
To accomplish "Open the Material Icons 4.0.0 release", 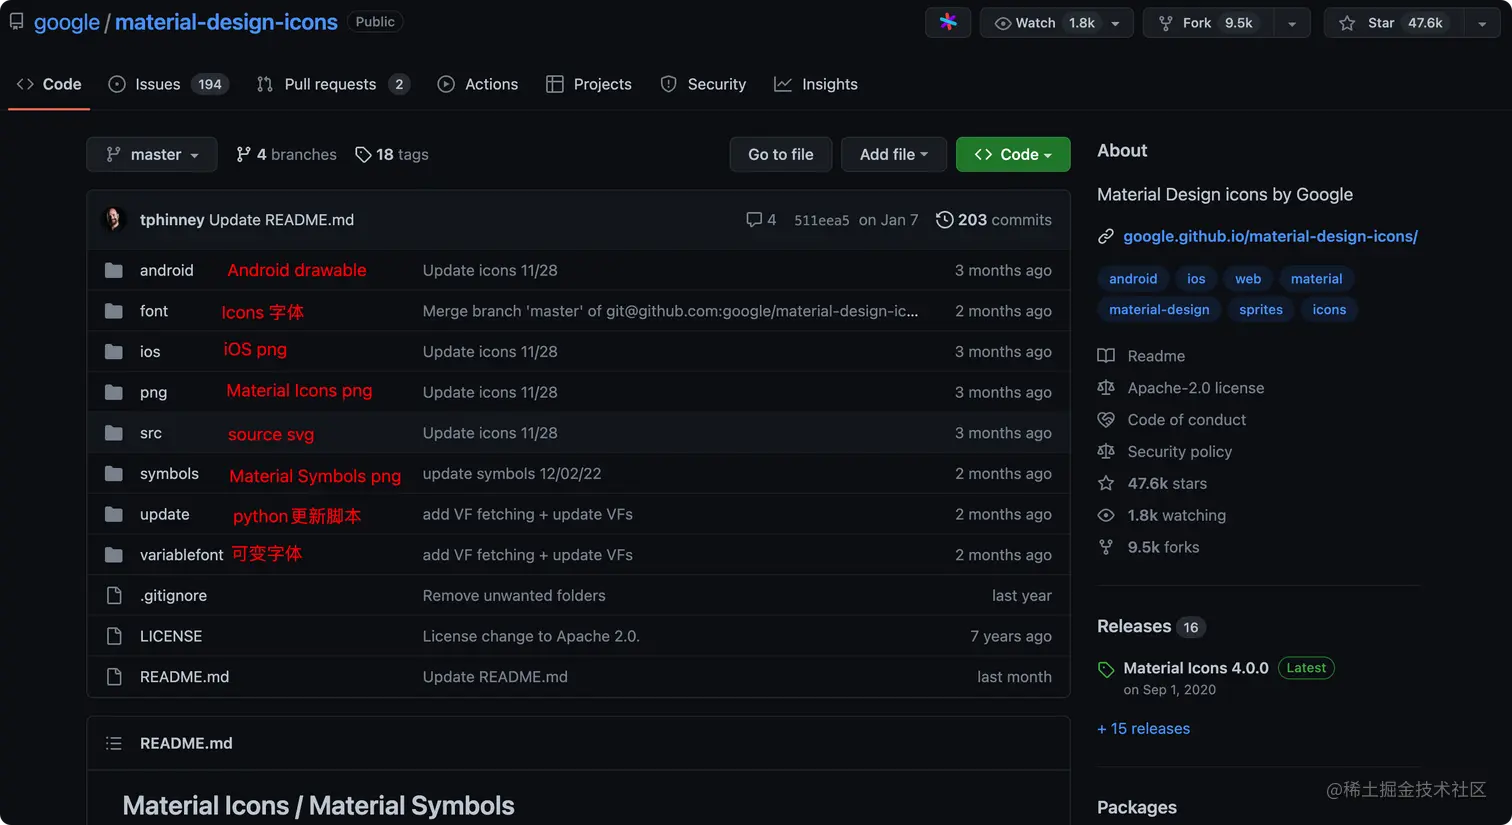I will [1196, 668].
